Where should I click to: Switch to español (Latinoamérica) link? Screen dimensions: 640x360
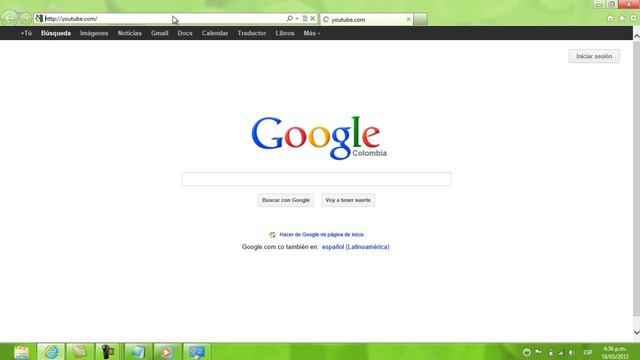pyautogui.click(x=356, y=247)
